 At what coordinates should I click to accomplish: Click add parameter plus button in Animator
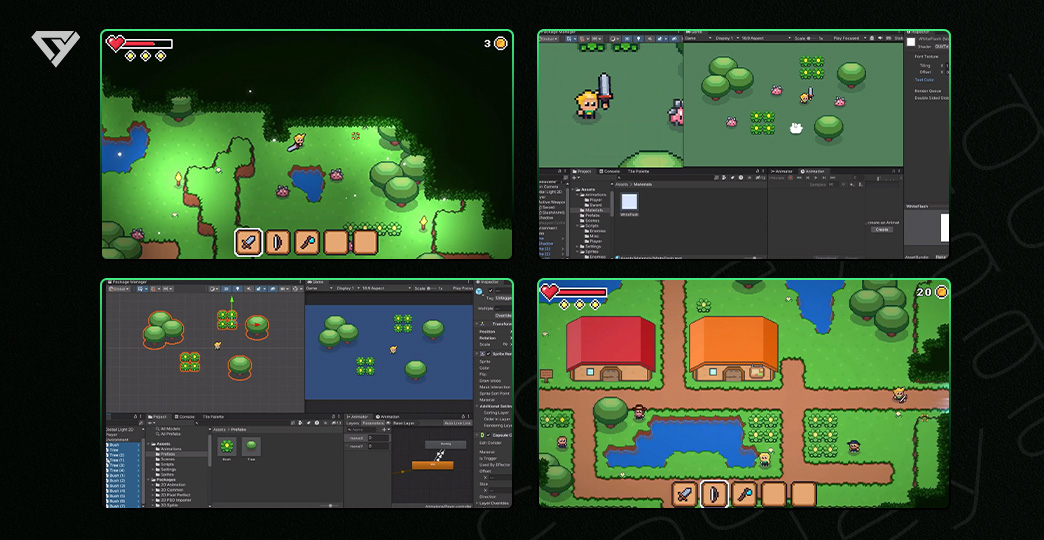pos(384,429)
